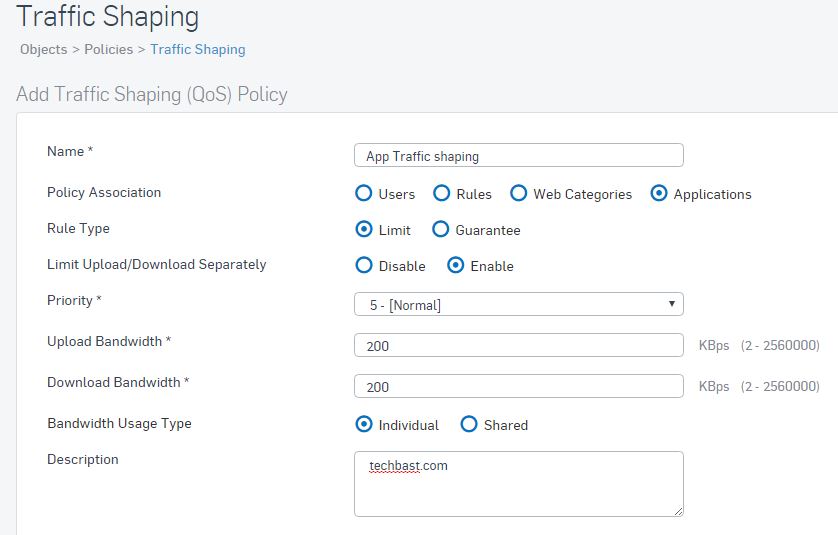Click the Name input field
The width and height of the screenshot is (838, 535).
click(518, 155)
